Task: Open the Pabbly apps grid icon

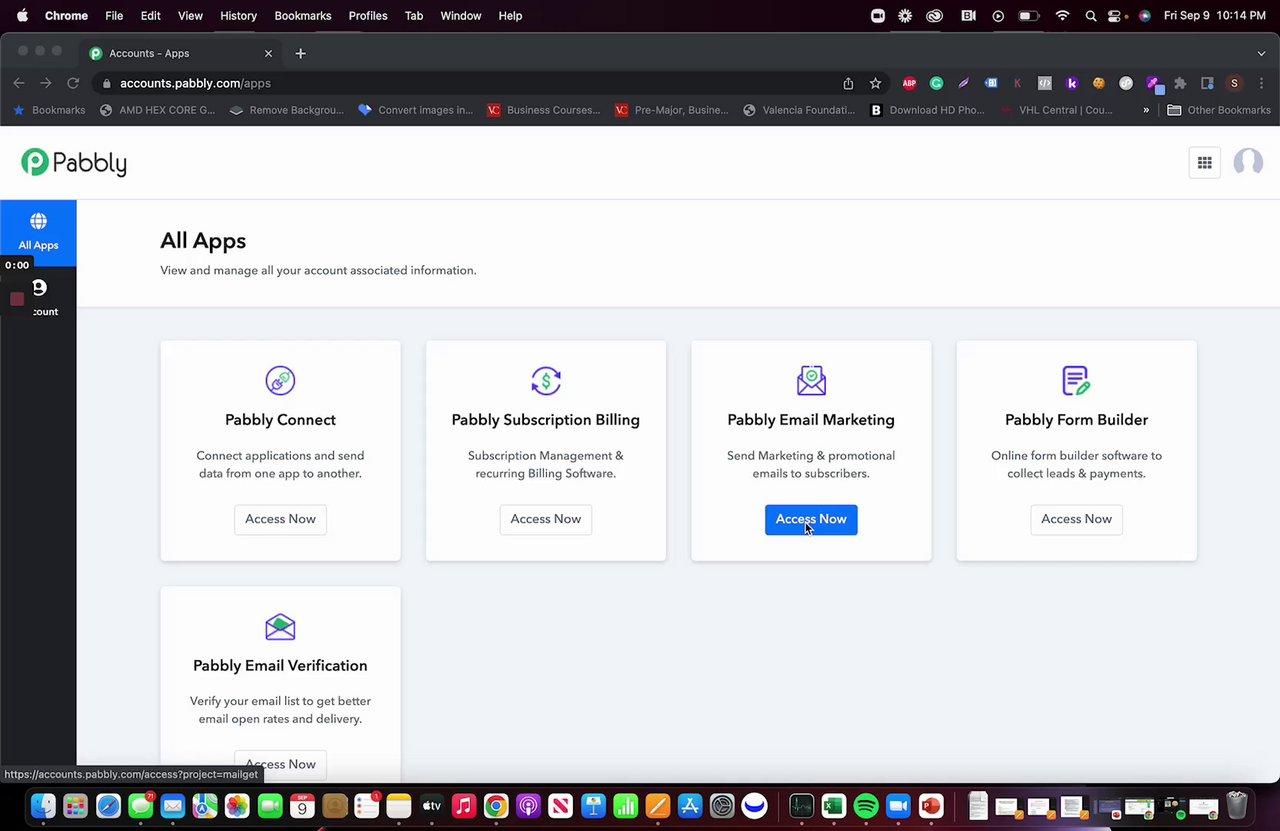Action: tap(1205, 163)
